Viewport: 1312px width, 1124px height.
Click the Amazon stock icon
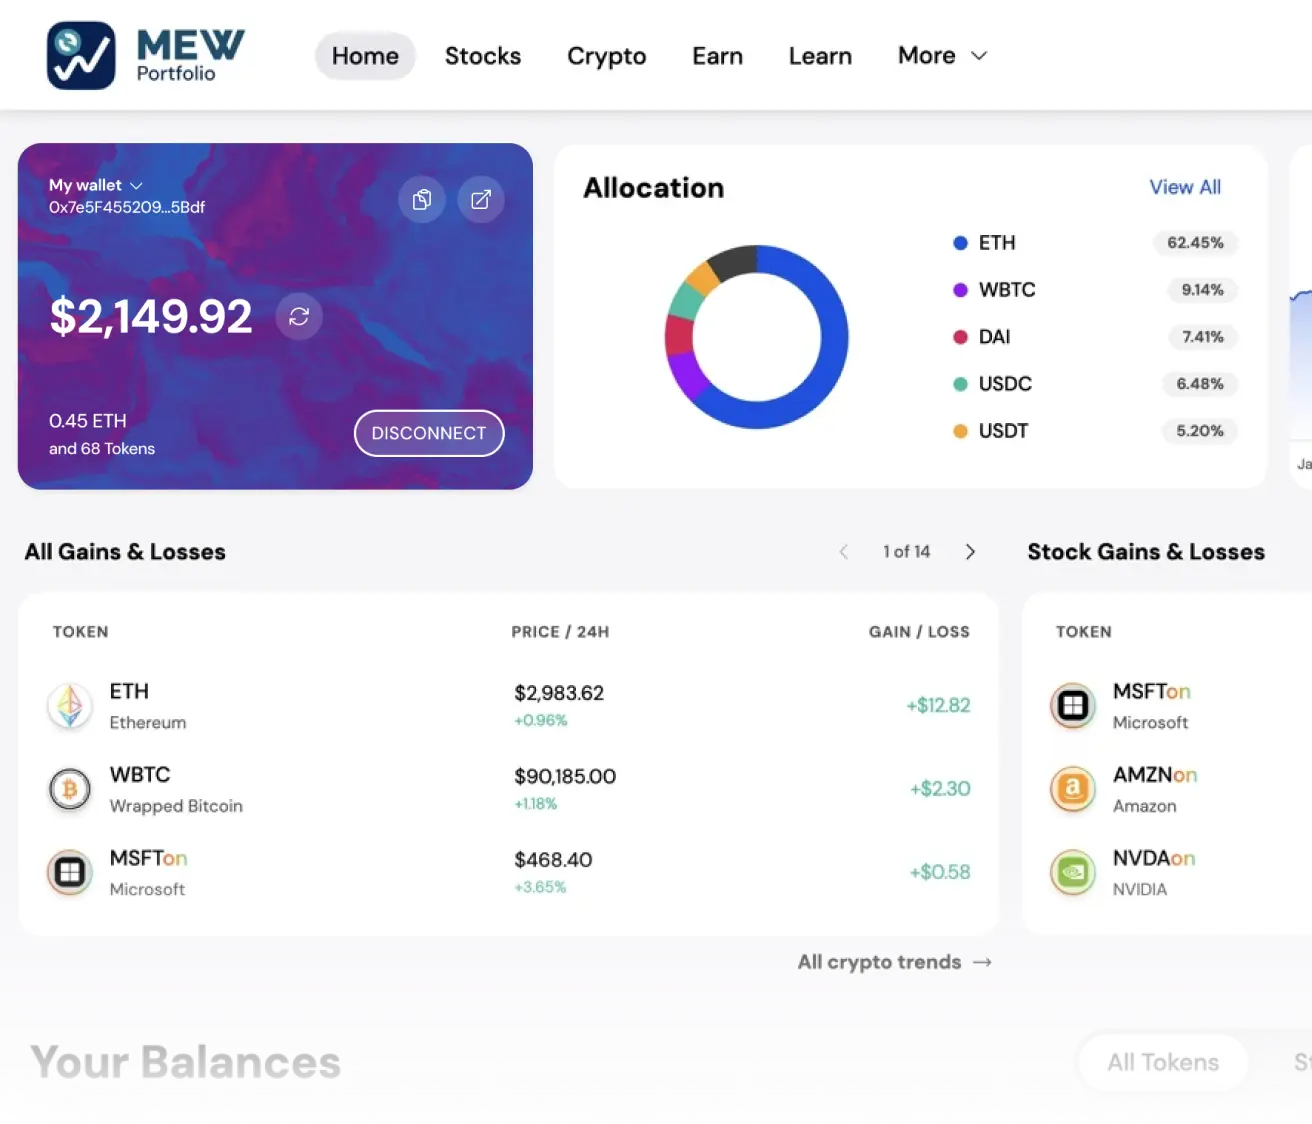coord(1073,789)
